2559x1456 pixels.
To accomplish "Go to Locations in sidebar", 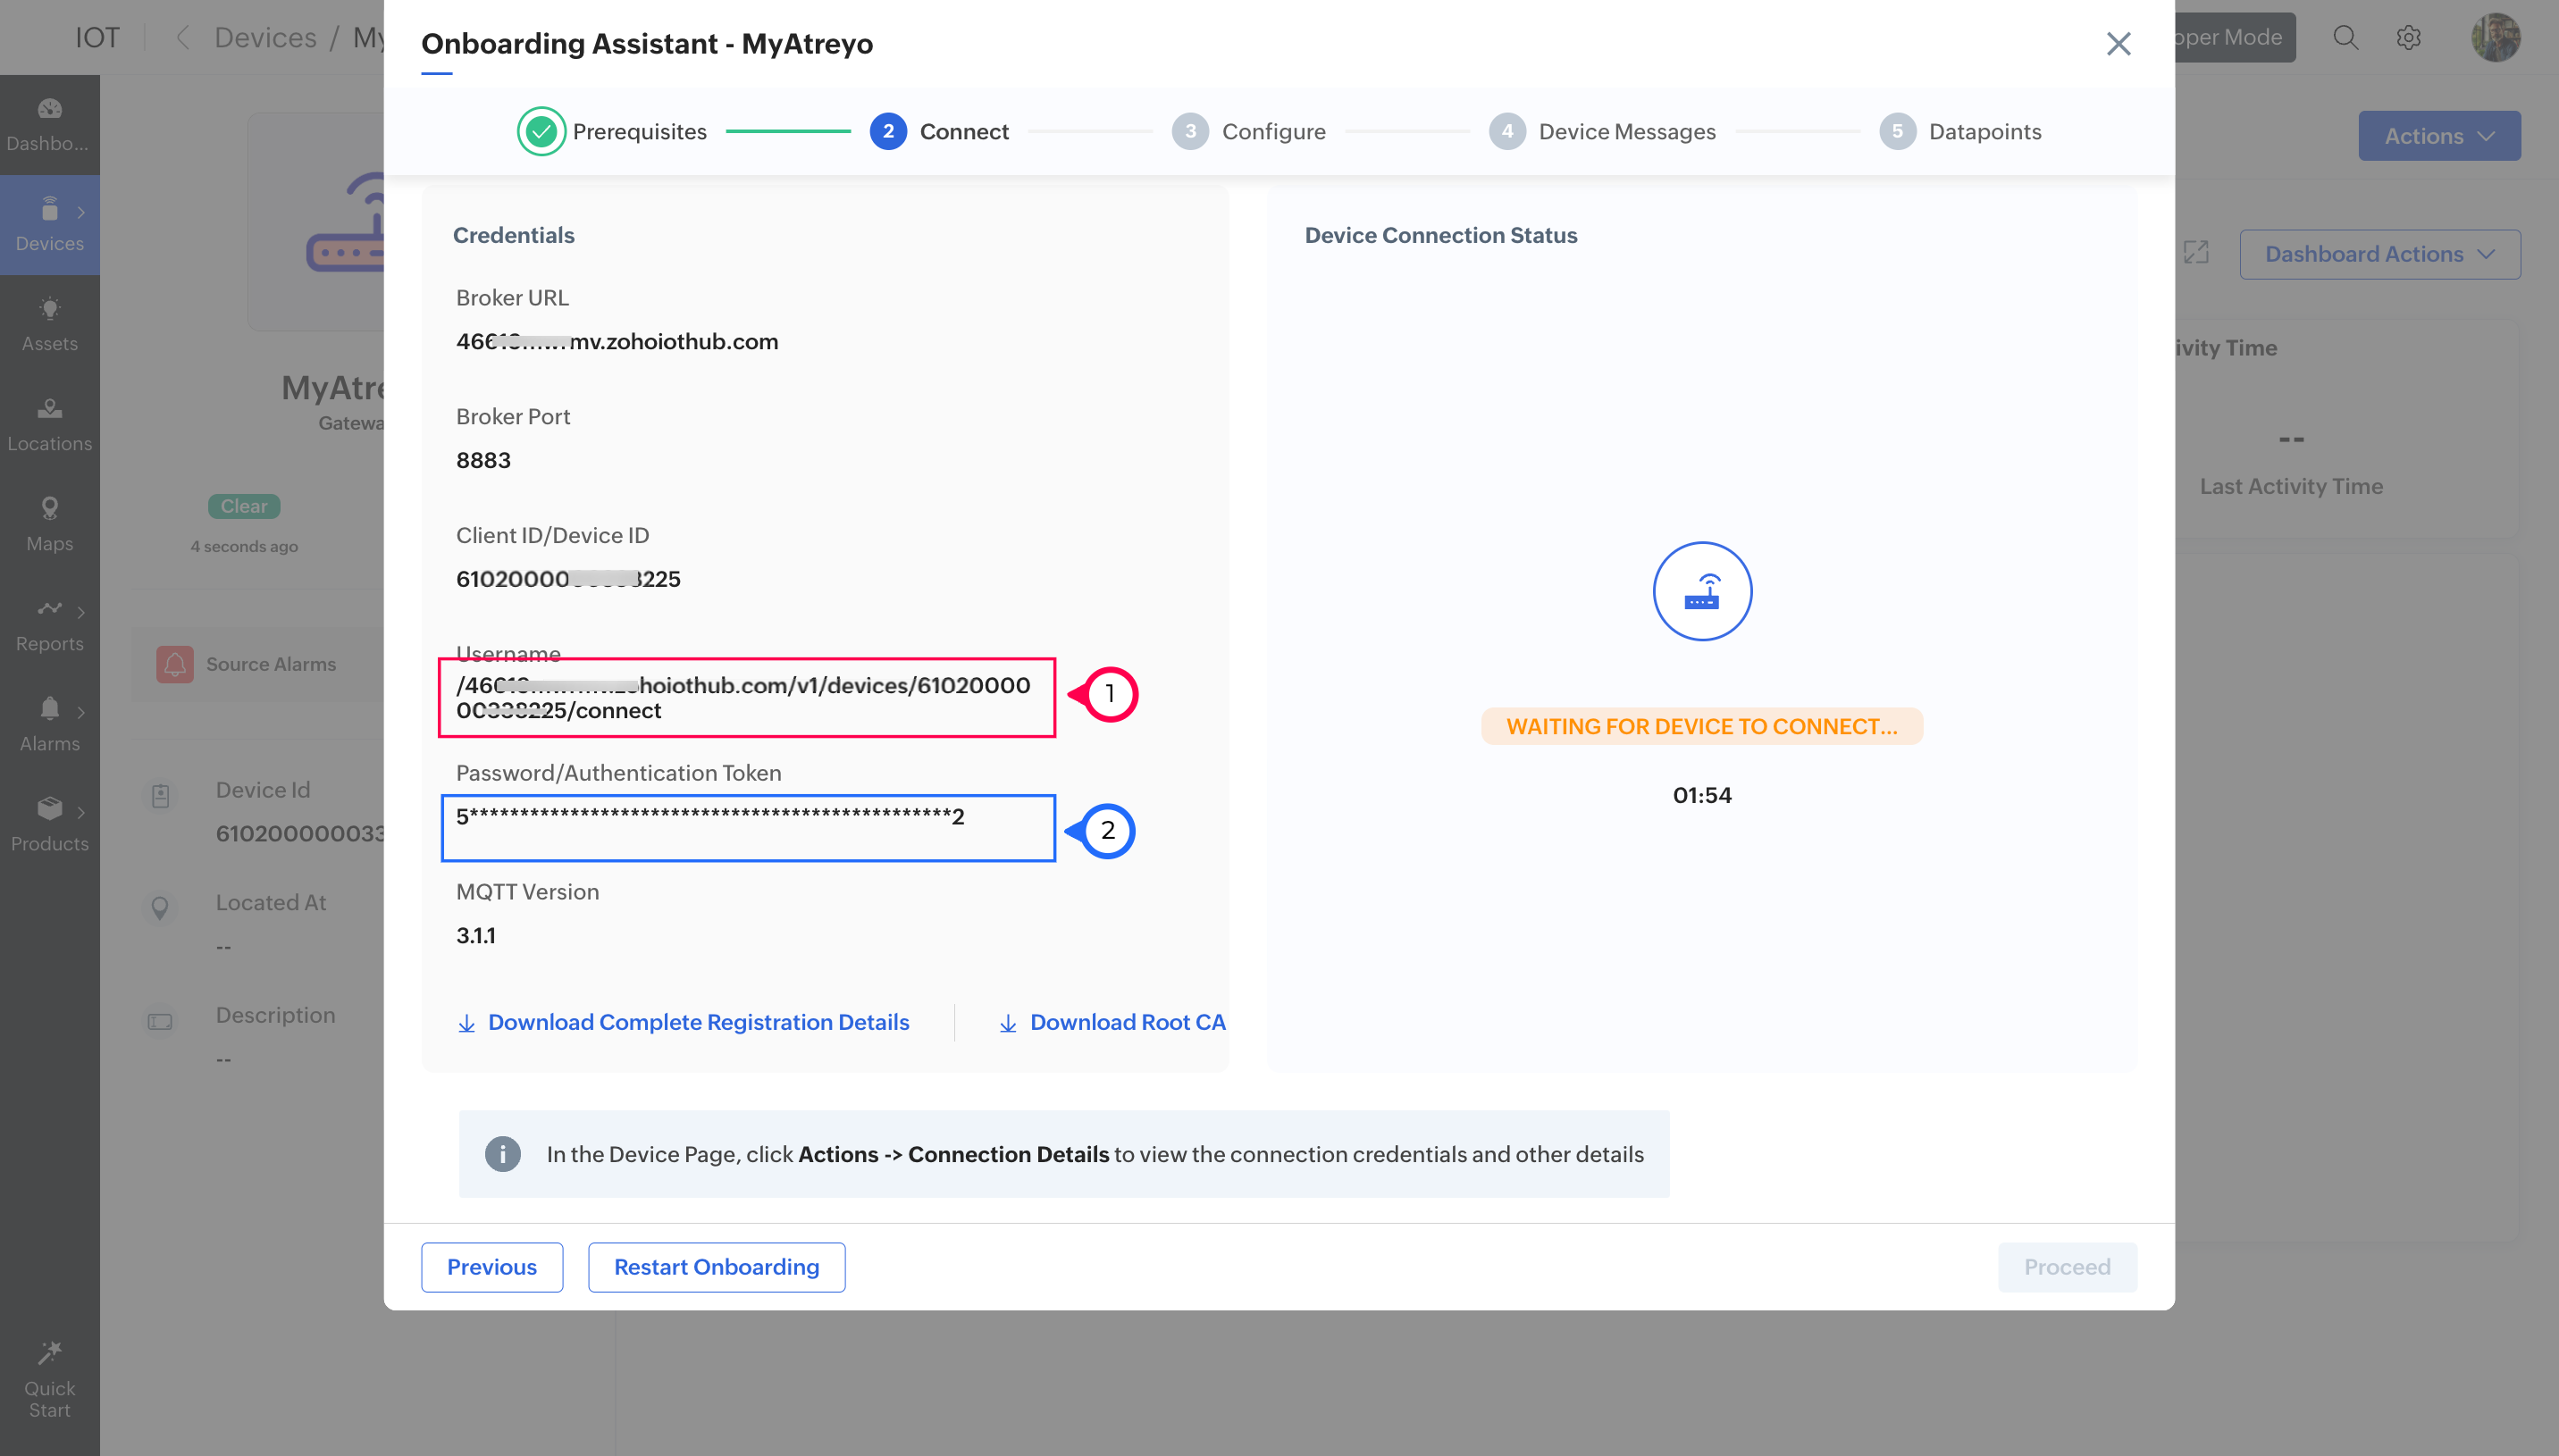I will (x=49, y=423).
